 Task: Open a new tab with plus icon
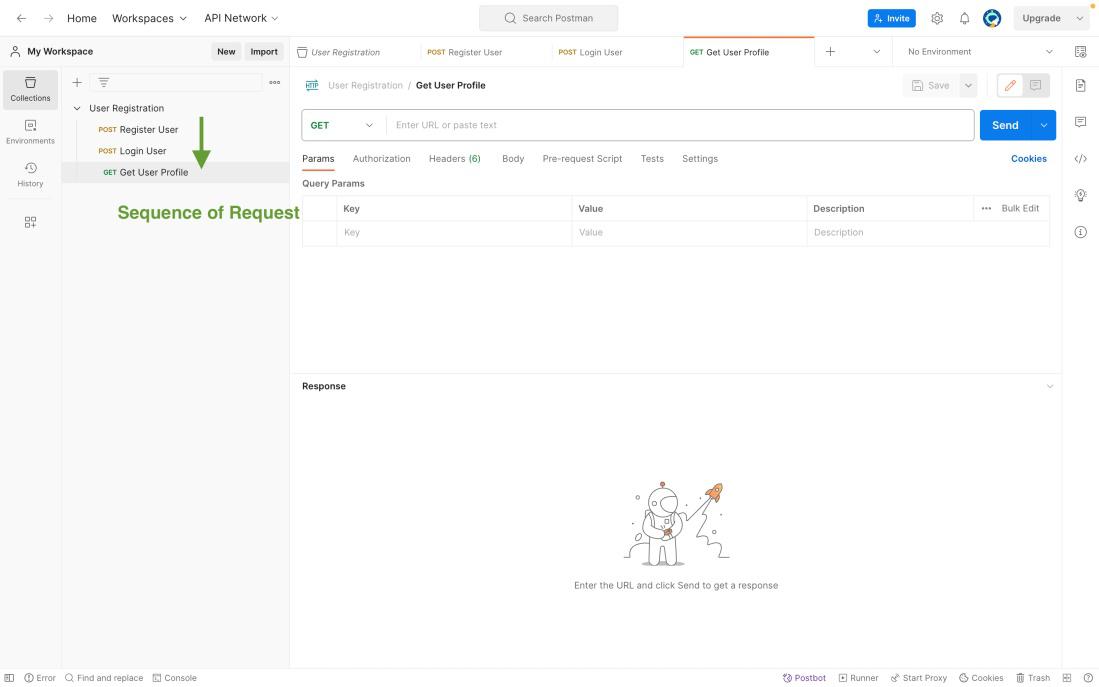830,52
